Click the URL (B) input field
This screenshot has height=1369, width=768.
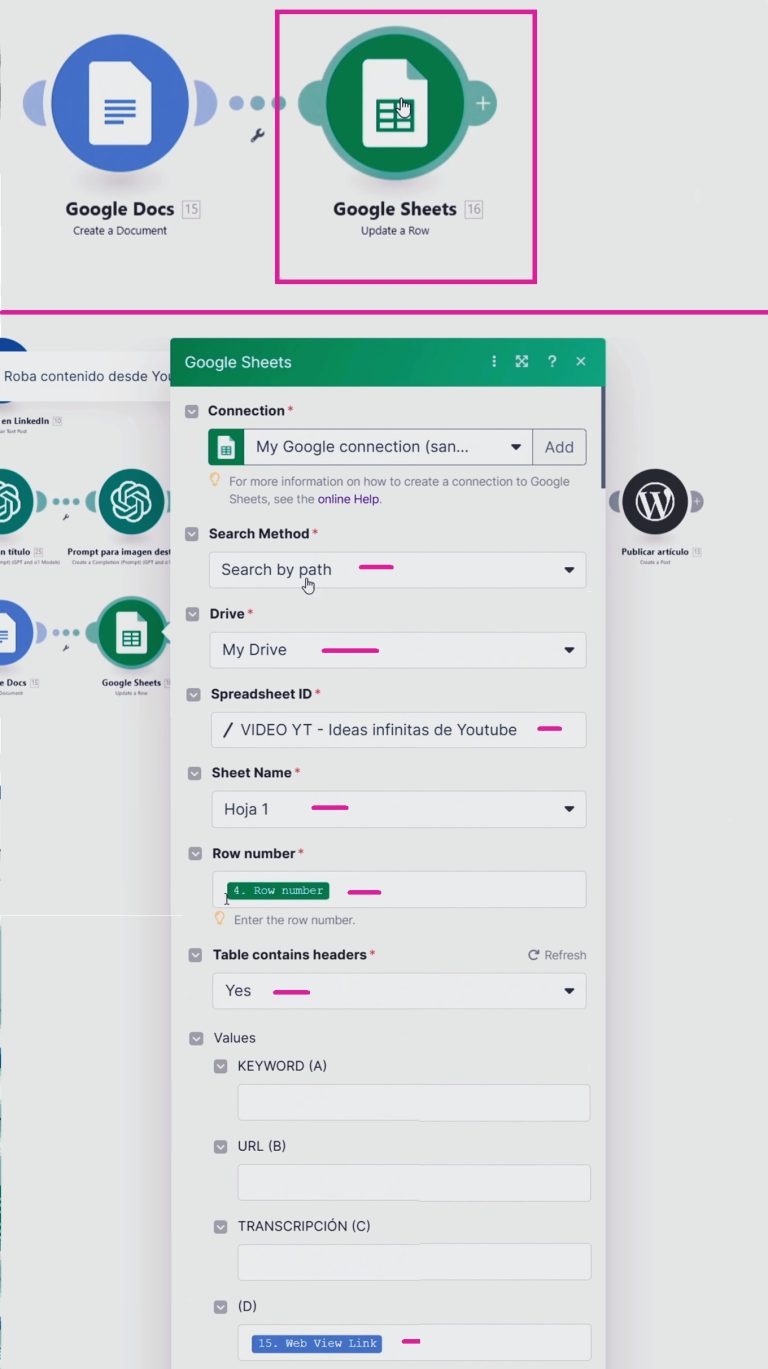413,1182
